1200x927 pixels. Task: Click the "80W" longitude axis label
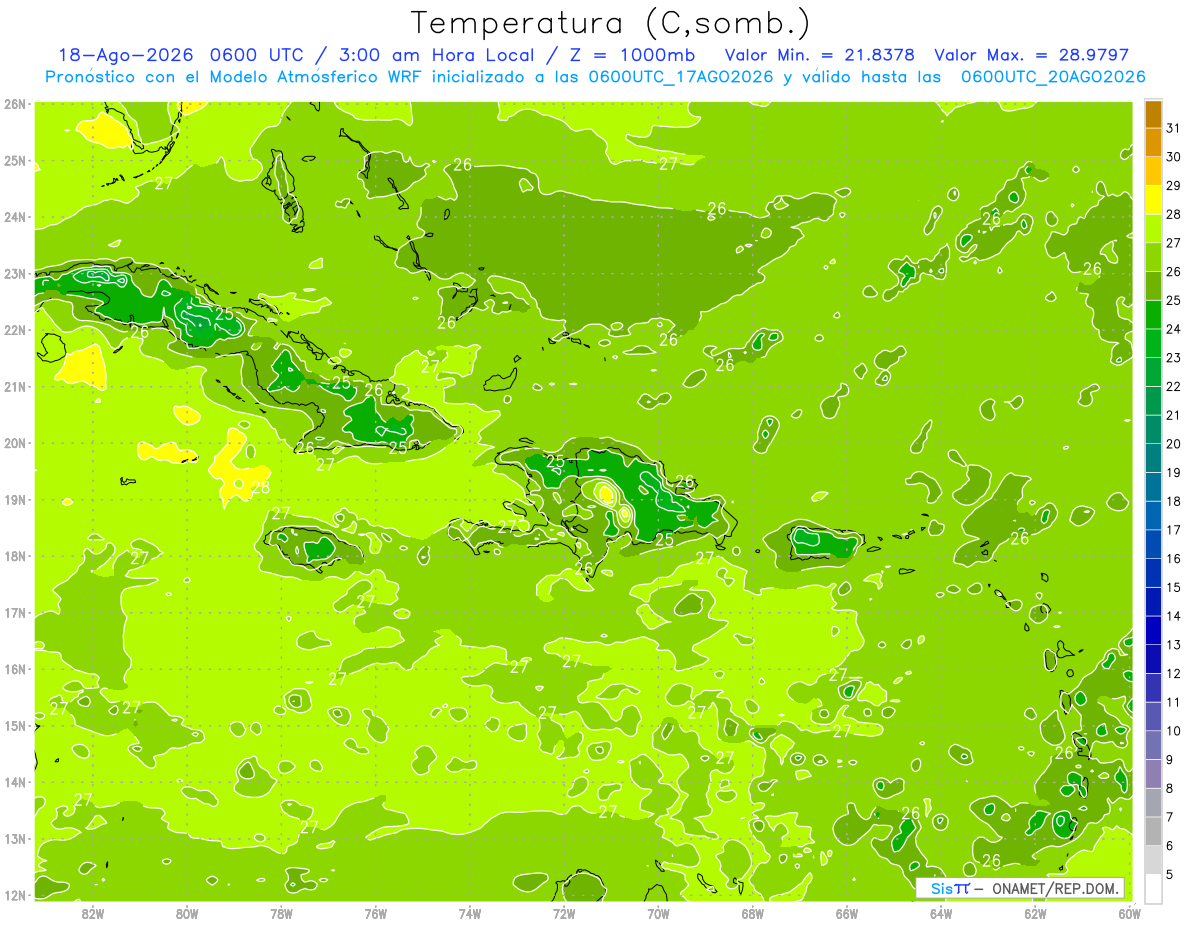tap(187, 912)
